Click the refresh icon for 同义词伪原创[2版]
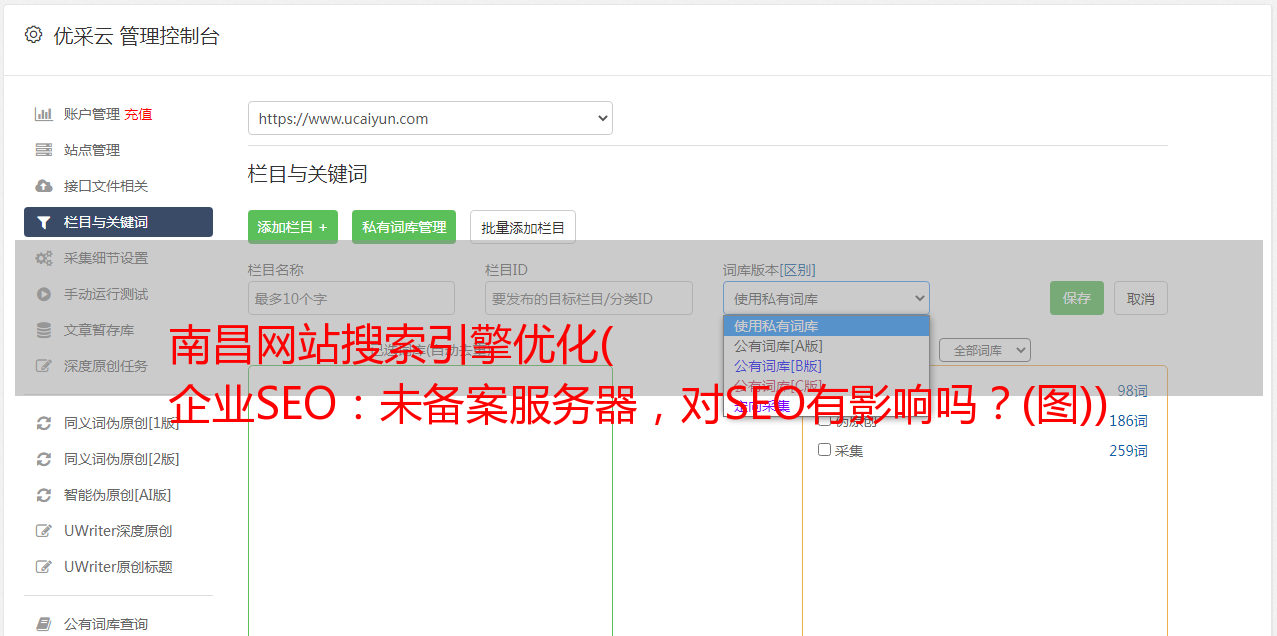1277x636 pixels. [x=43, y=459]
